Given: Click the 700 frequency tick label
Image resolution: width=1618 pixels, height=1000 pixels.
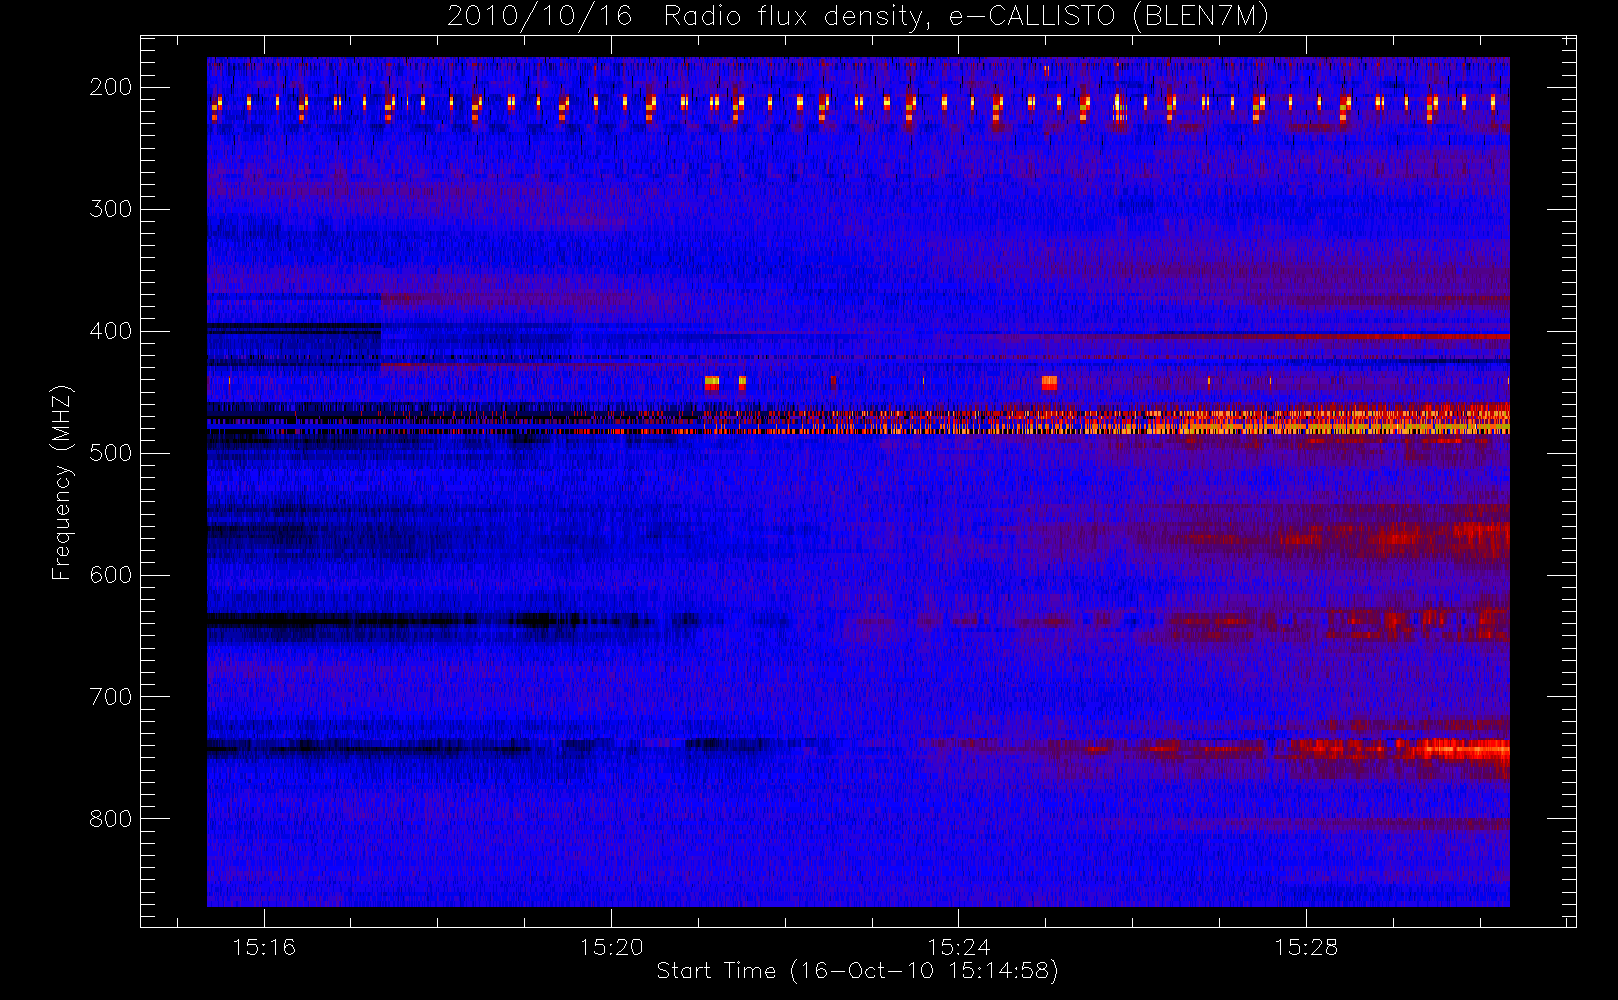Looking at the screenshot, I should pos(110,697).
